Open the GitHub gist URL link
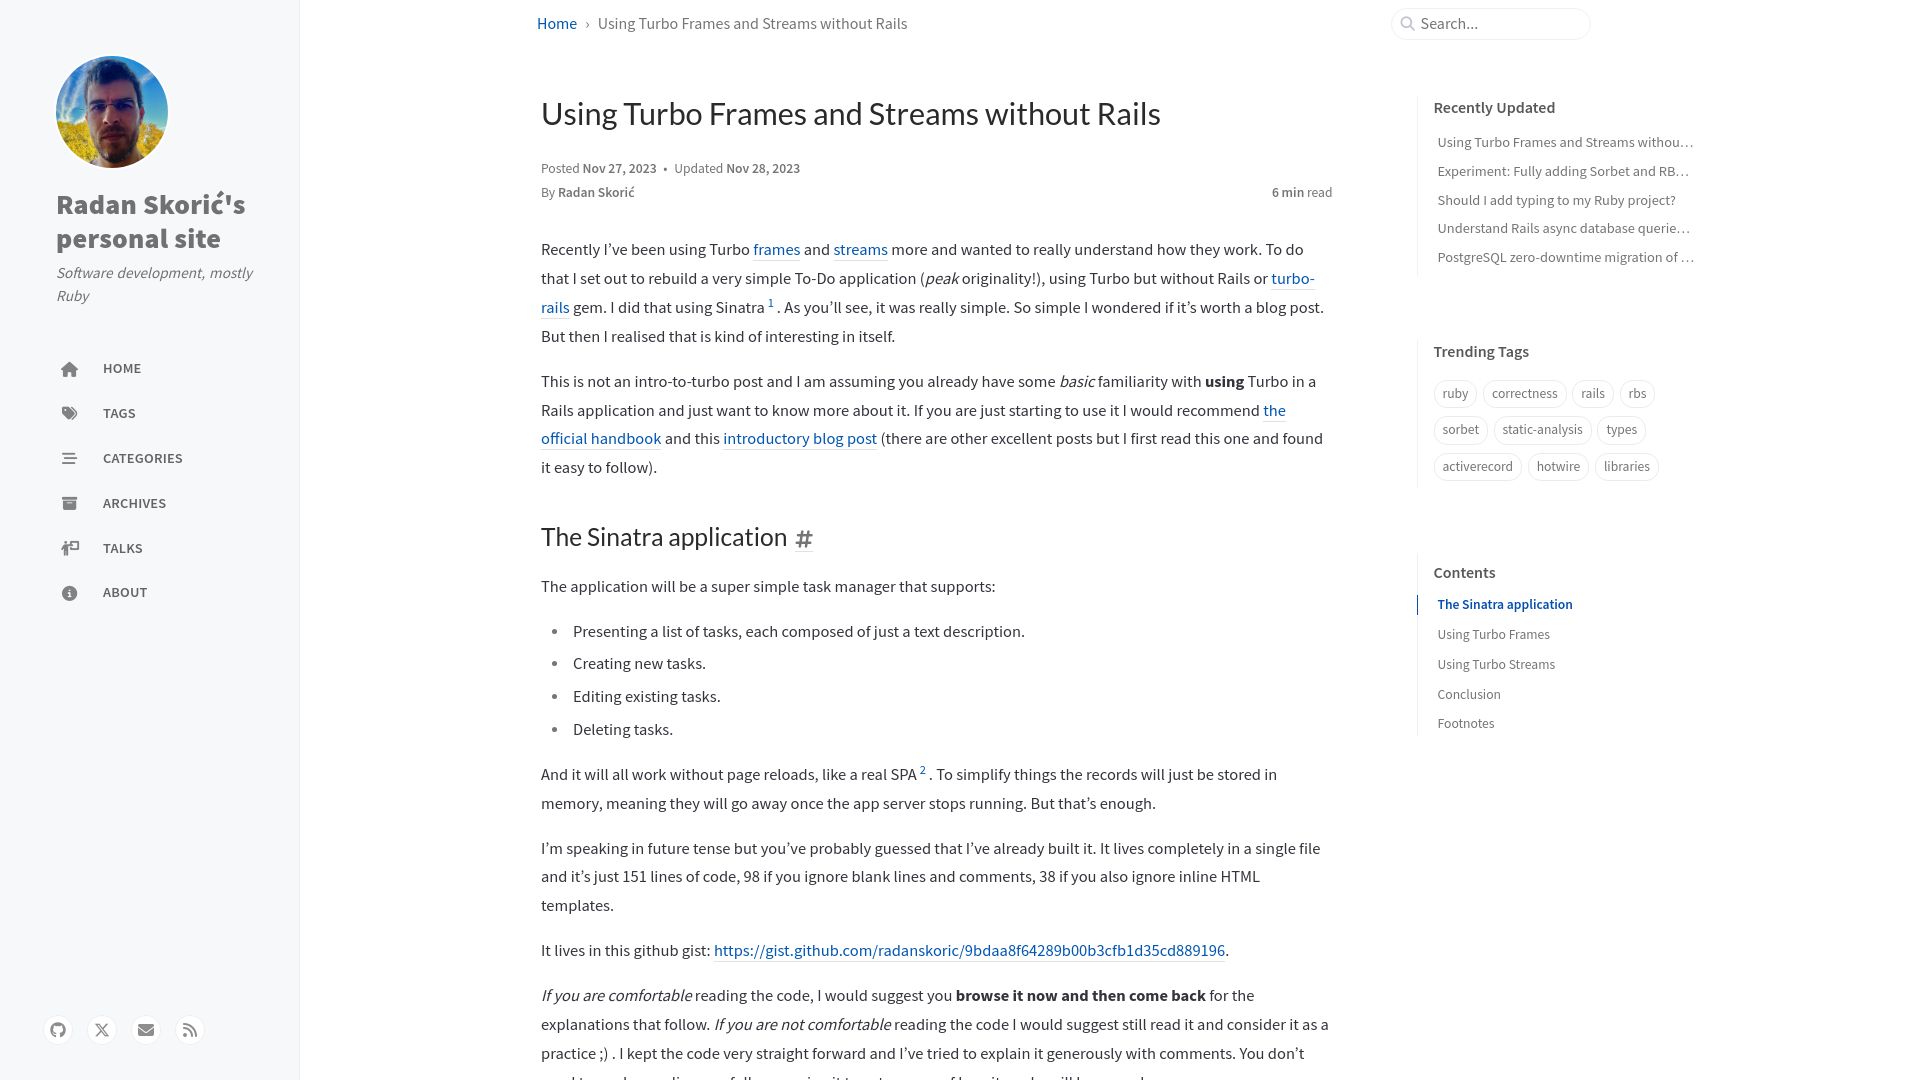 pos(969,951)
